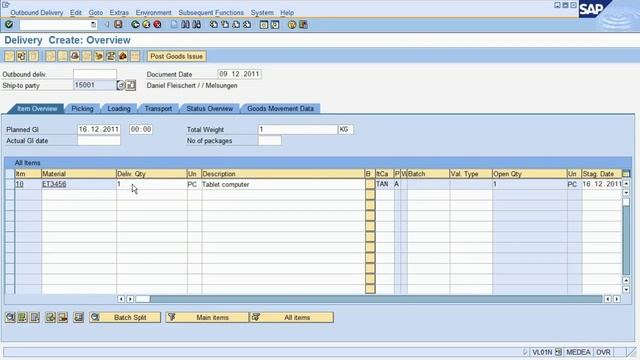
Task: Expand the status bar system info arrow
Action: [x=525, y=352]
